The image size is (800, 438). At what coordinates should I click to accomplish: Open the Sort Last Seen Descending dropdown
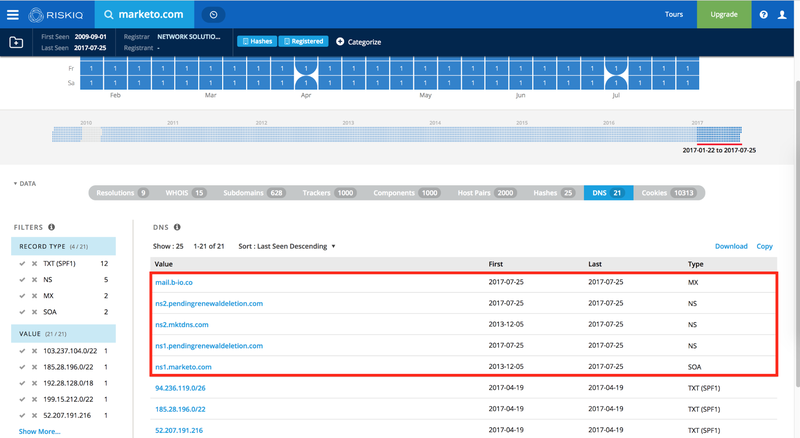pos(287,246)
